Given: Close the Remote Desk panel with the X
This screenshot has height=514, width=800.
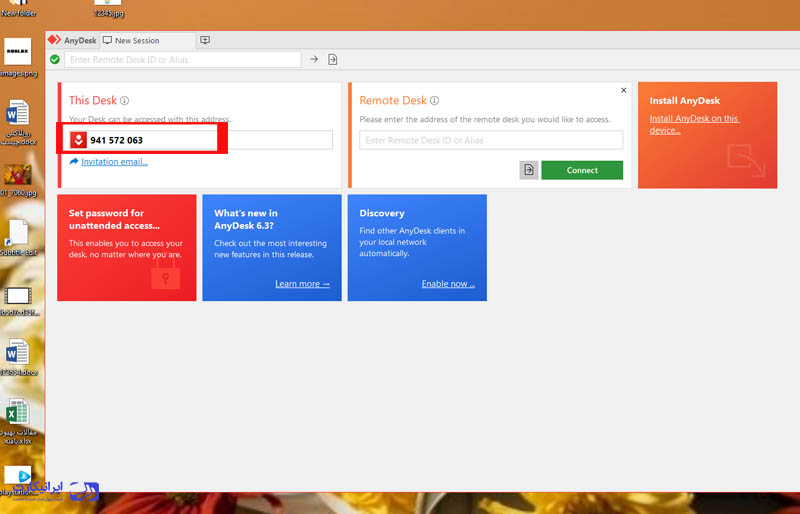Looking at the screenshot, I should (x=623, y=90).
